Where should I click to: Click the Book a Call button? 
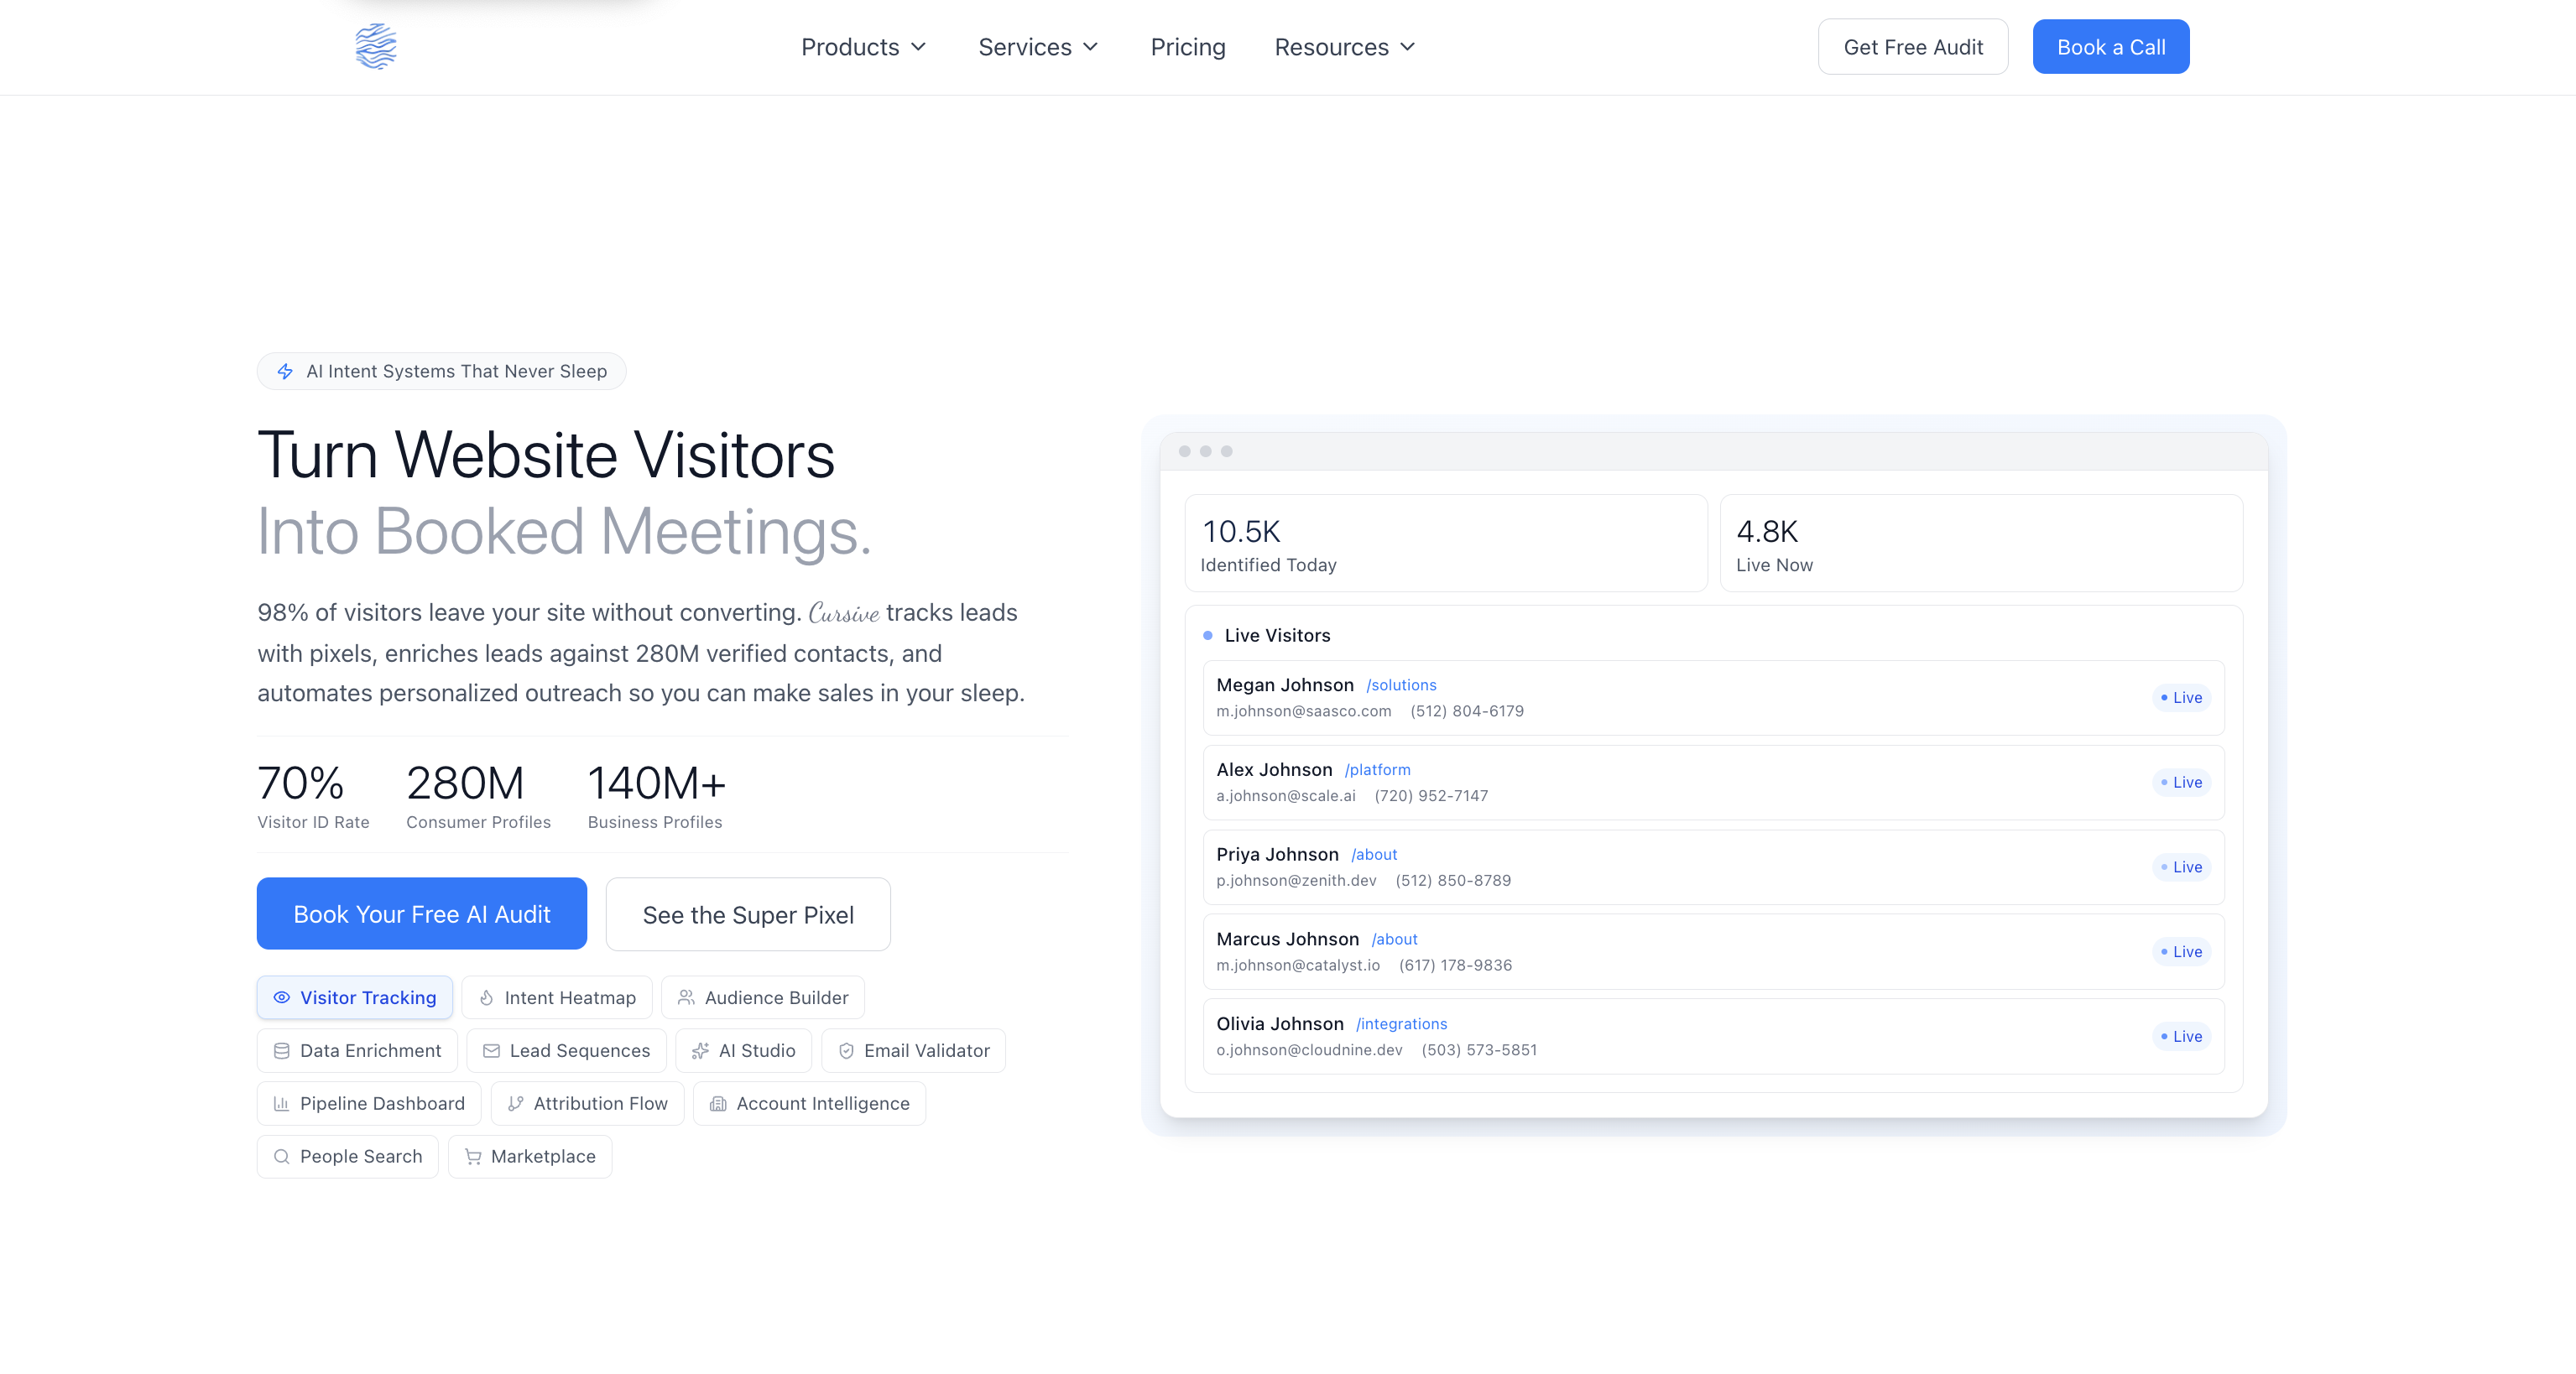coord(2110,47)
